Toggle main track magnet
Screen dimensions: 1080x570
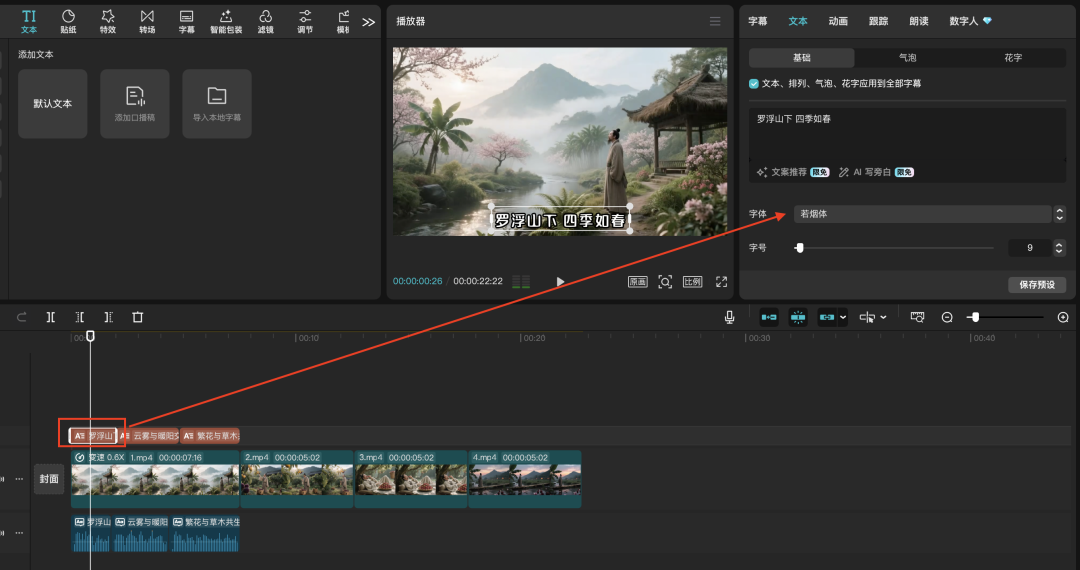pos(769,317)
